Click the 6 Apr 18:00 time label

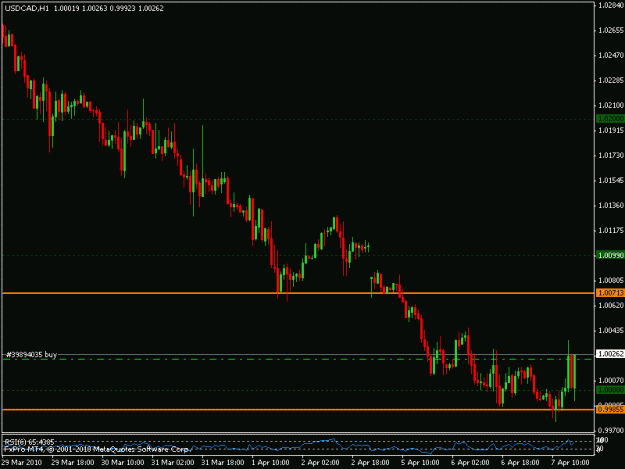point(520,463)
